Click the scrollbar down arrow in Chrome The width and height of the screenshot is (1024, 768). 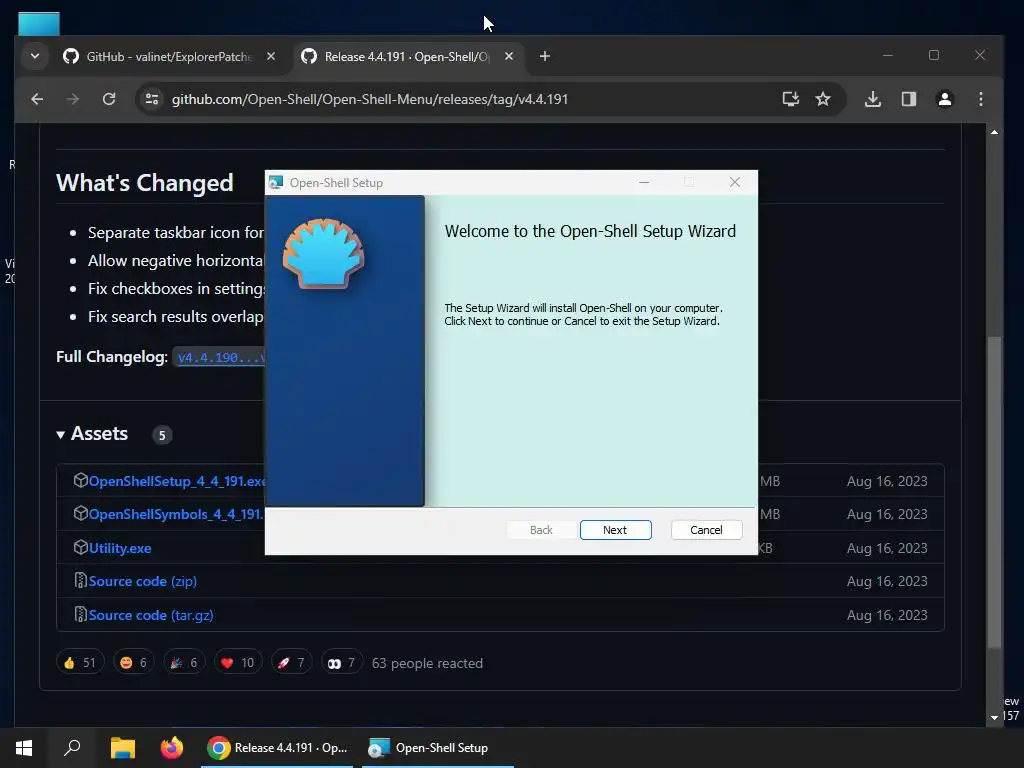click(x=994, y=717)
